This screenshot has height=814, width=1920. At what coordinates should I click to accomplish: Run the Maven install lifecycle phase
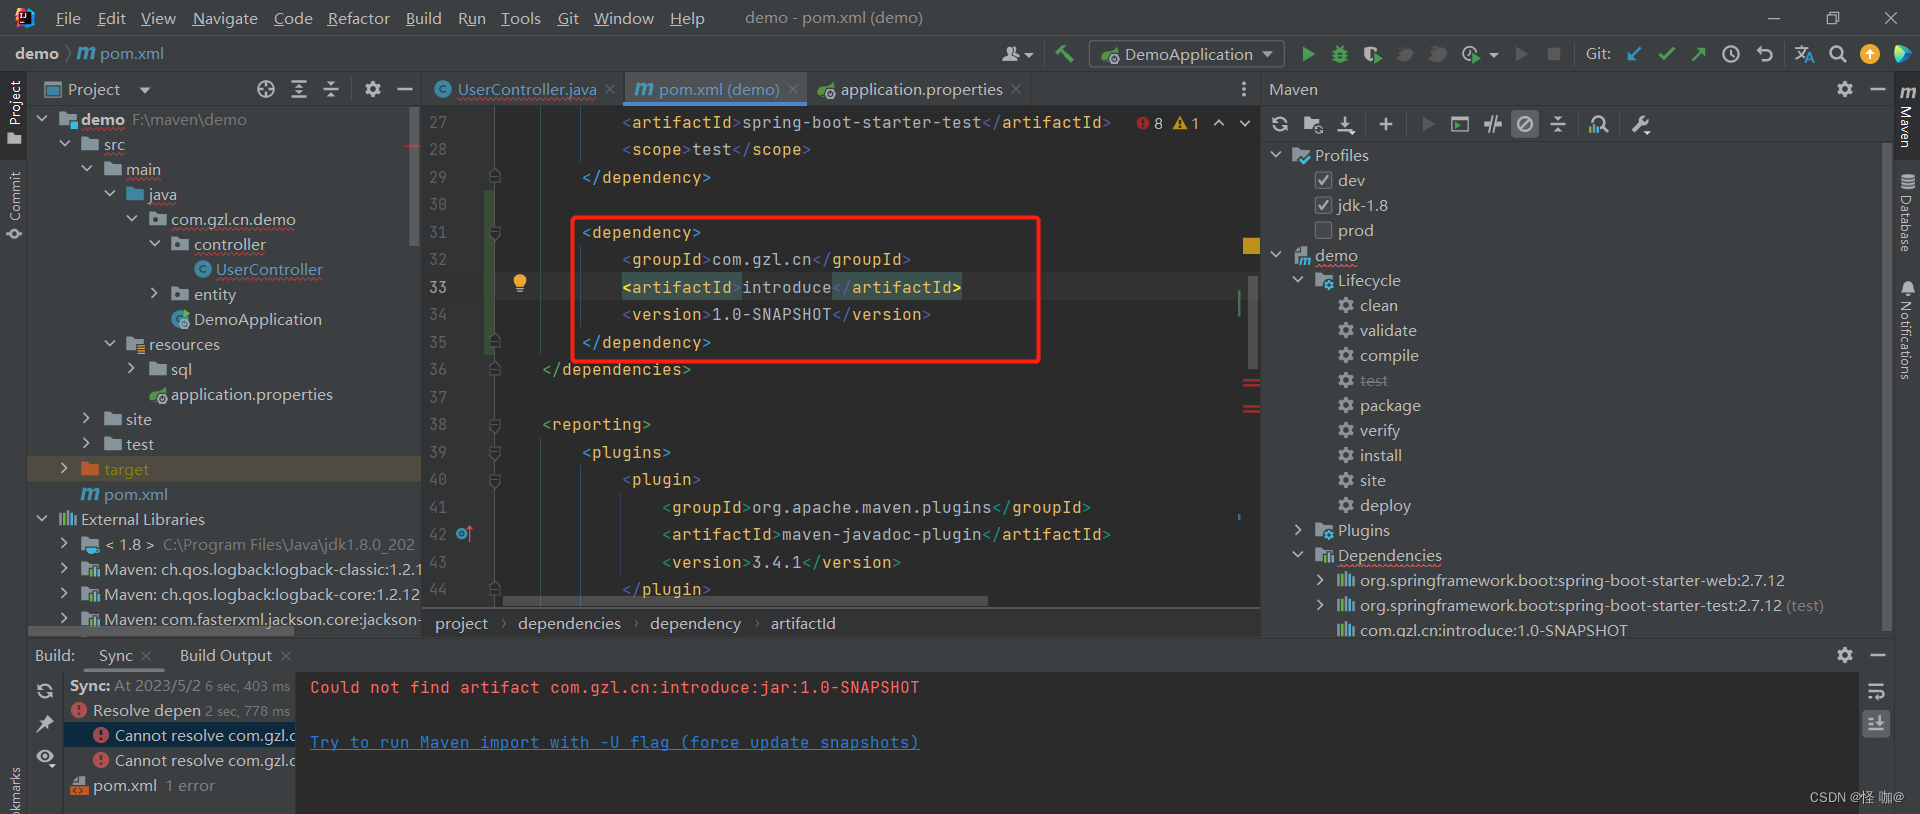(x=1380, y=455)
